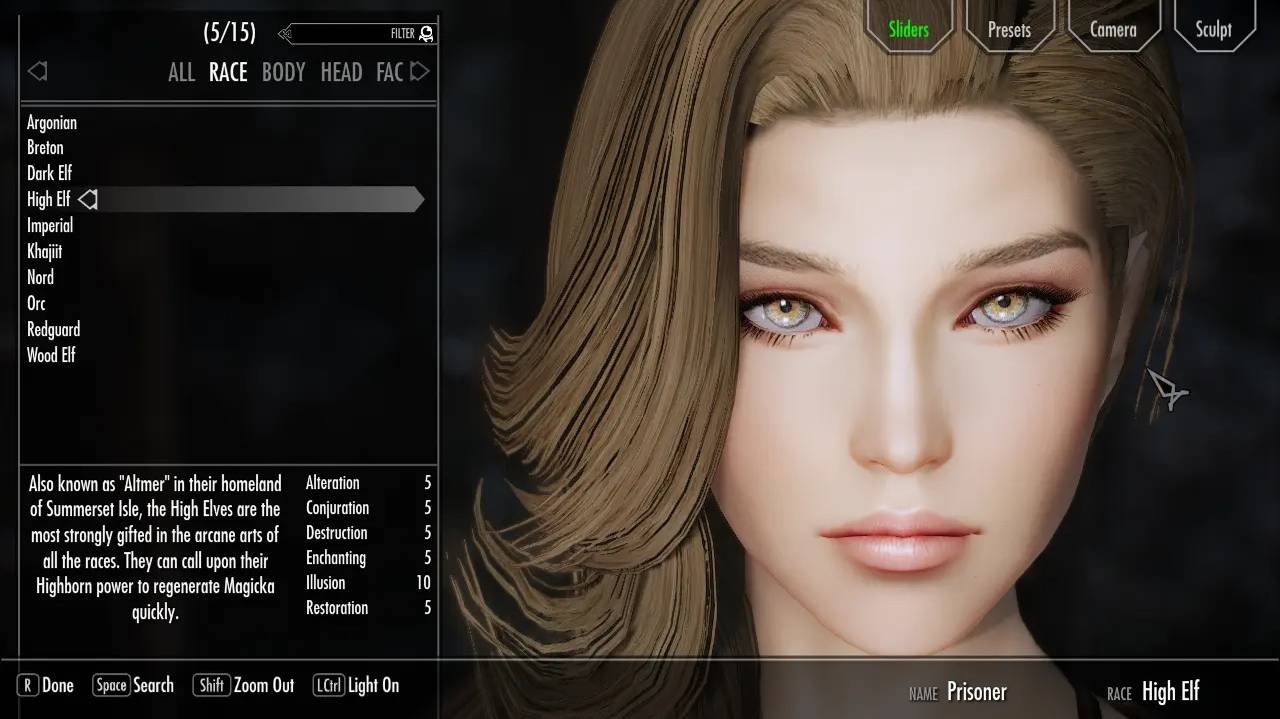Image resolution: width=1280 pixels, height=719 pixels.
Task: Select the Dark Elf race
Action: (x=49, y=173)
